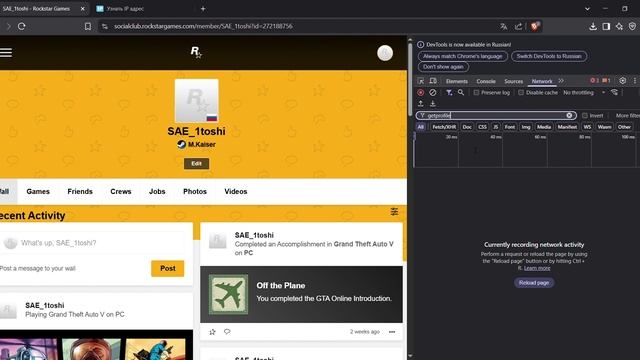Open the Social Club hamburger menu
Screen dimensions: 640x360
[x=6, y=53]
